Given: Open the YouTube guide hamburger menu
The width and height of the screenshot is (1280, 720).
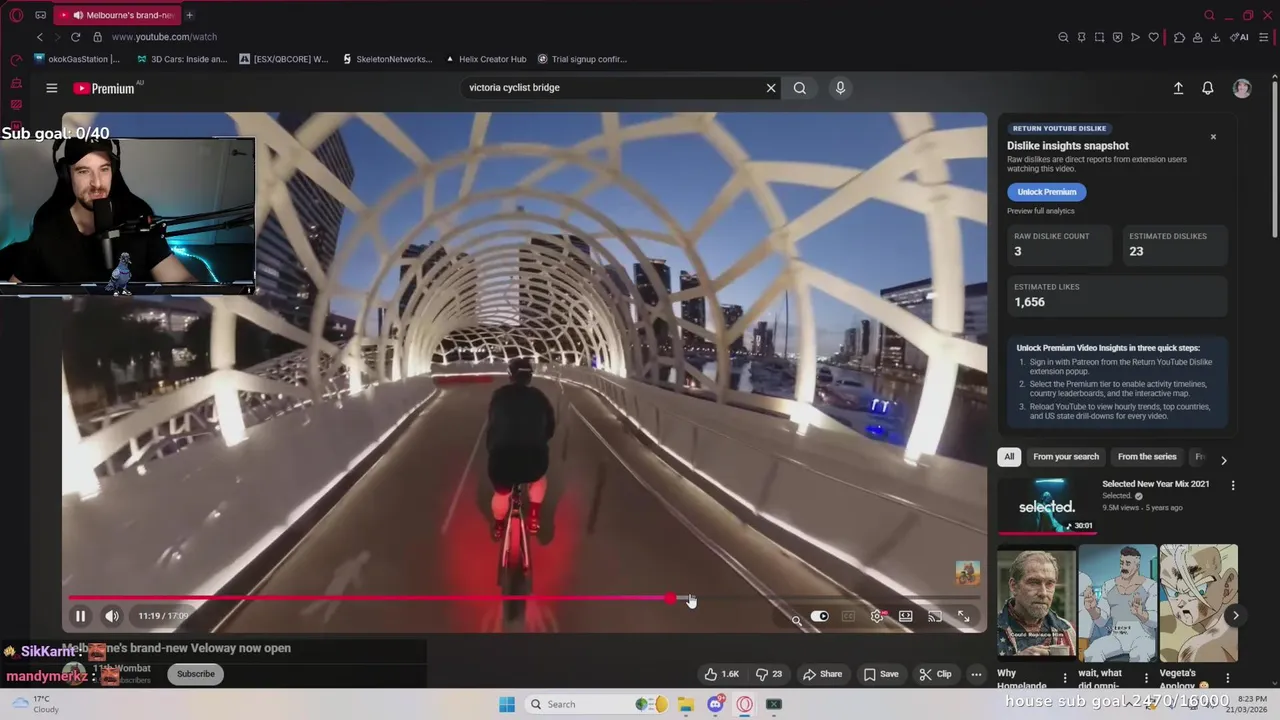Looking at the screenshot, I should coord(52,88).
